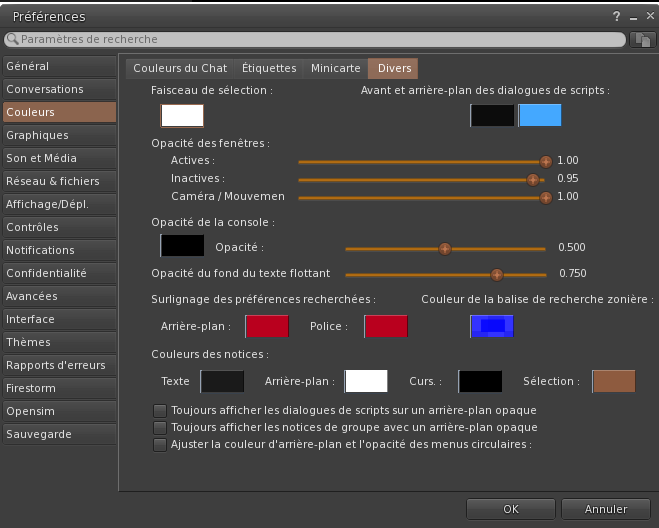Enable opaque background for group notices
Viewport: 659px width, 528px height.
[x=160, y=427]
